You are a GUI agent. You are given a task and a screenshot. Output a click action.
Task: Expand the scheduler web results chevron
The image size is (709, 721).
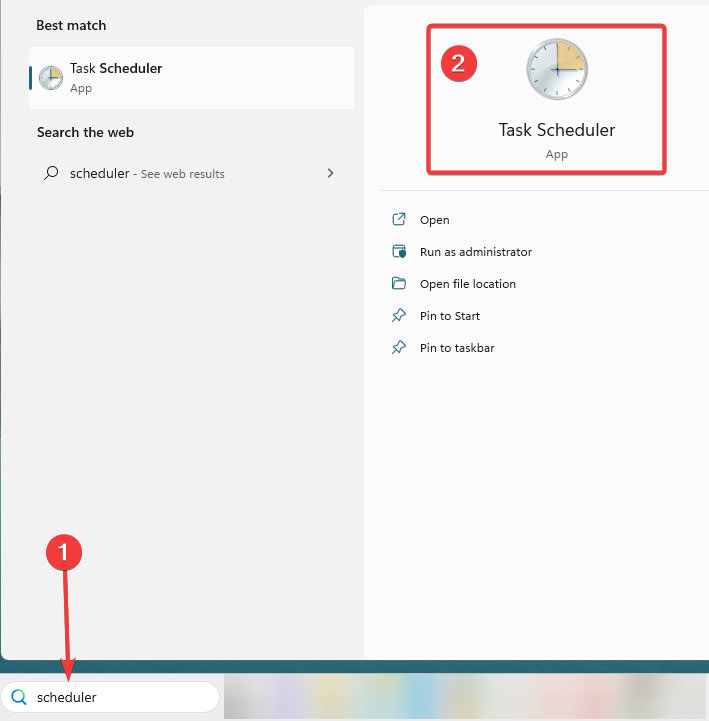(330, 173)
